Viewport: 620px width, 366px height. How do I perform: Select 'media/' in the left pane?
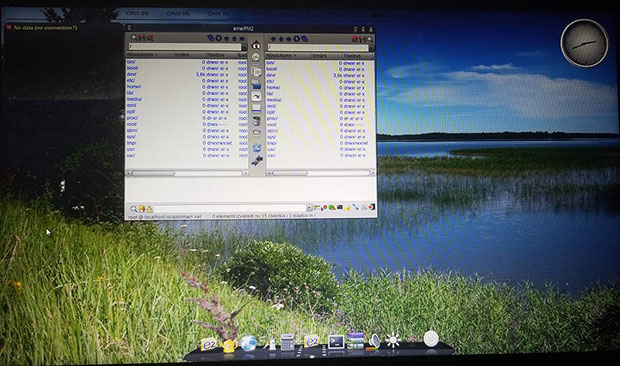(x=134, y=99)
